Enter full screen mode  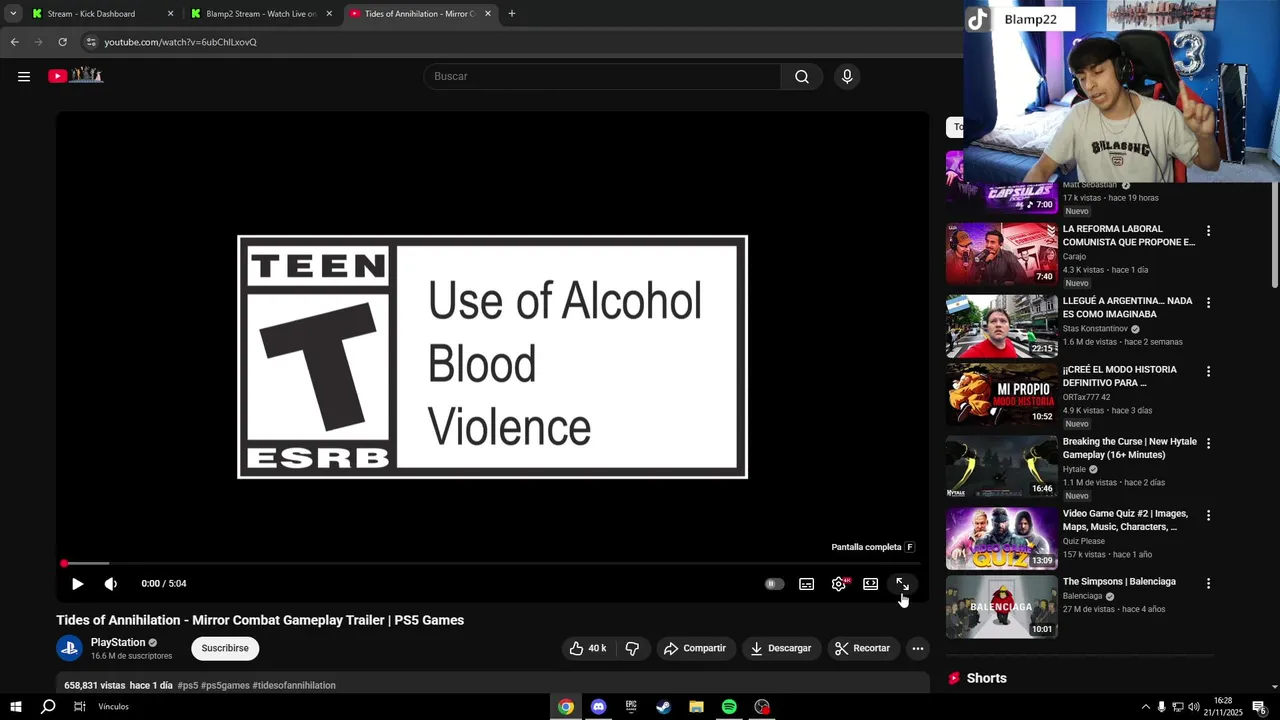[x=902, y=584]
